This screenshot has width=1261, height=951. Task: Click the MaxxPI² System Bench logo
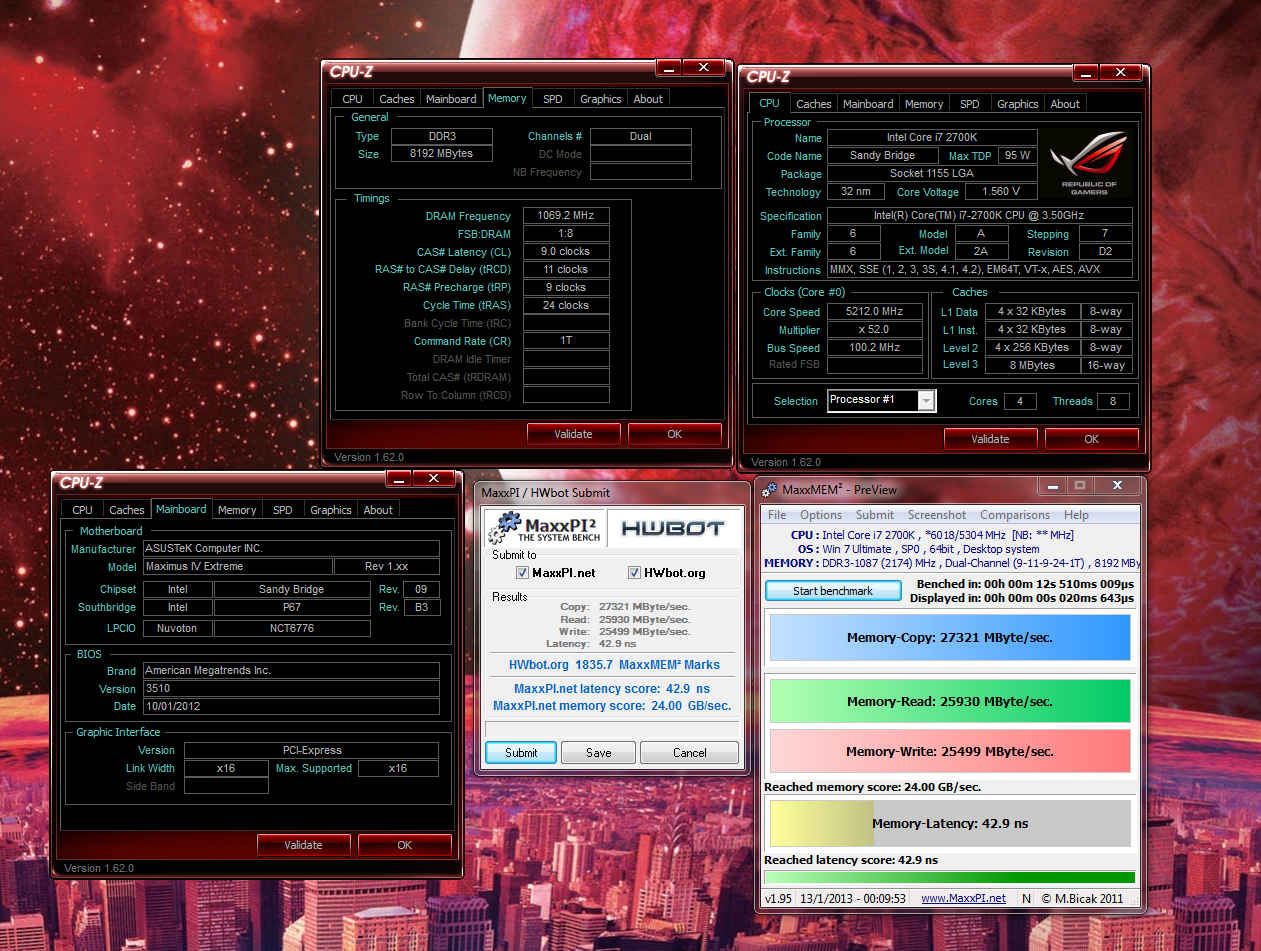tap(546, 528)
